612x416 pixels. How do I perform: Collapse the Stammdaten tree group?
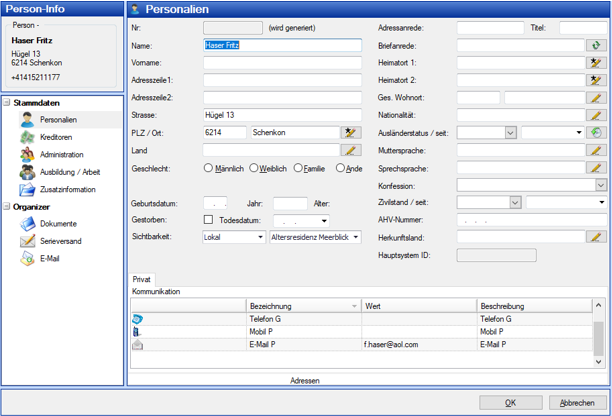[x=6, y=102]
